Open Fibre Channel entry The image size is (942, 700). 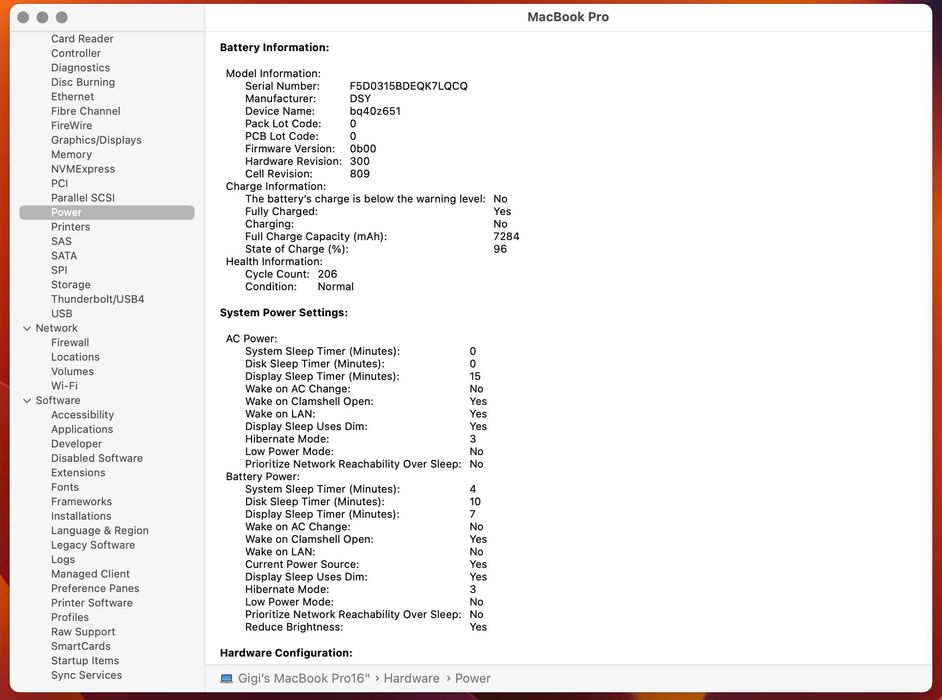85,111
